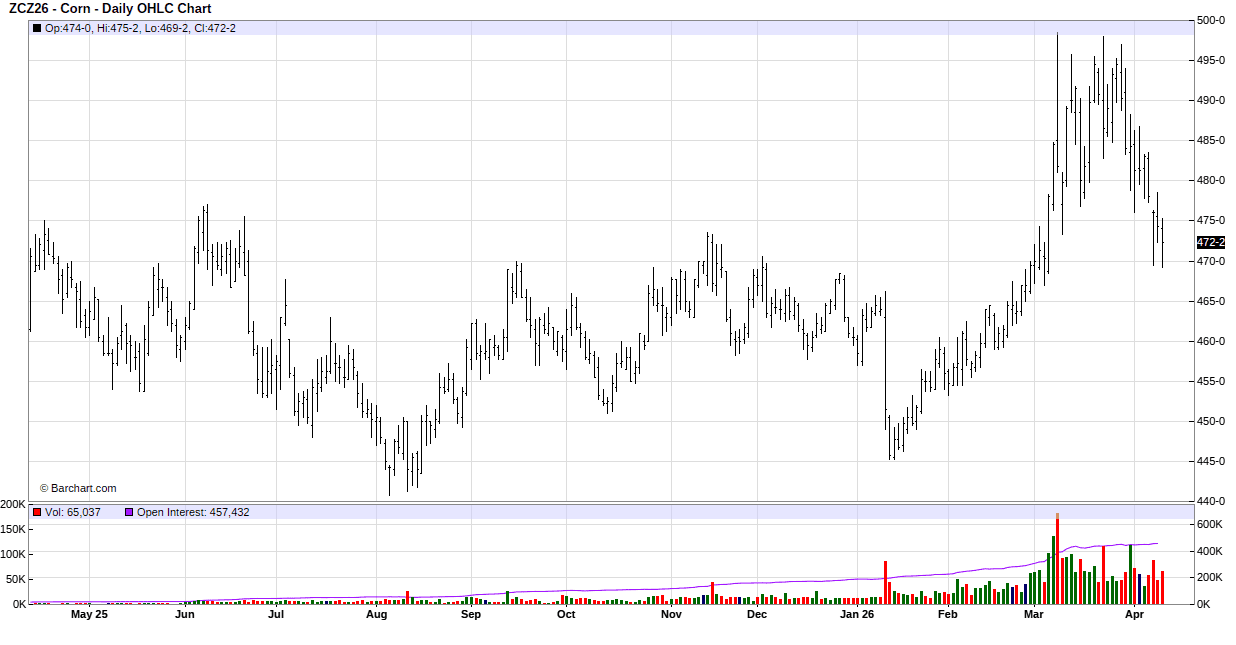Click the 485-0 price axis label
This screenshot has width=1236, height=645.
(1211, 140)
